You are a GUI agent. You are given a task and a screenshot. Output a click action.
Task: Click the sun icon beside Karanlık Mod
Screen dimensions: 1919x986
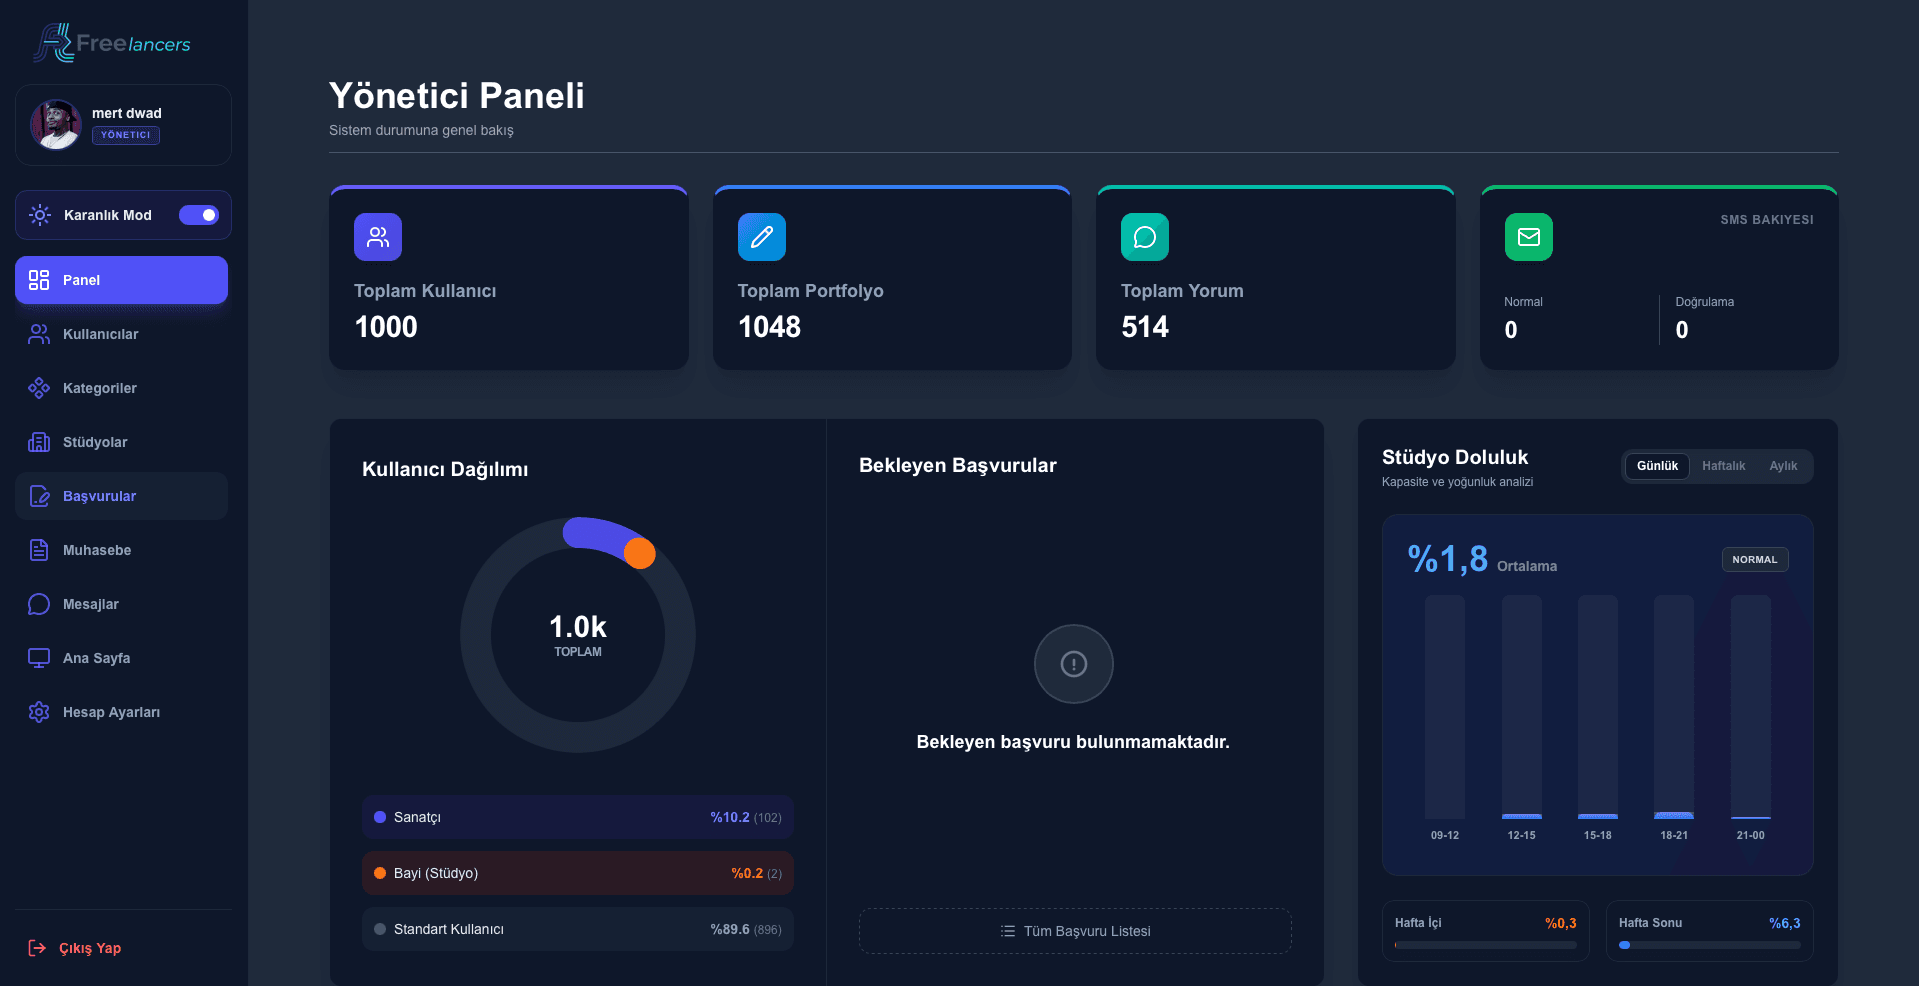pos(40,215)
